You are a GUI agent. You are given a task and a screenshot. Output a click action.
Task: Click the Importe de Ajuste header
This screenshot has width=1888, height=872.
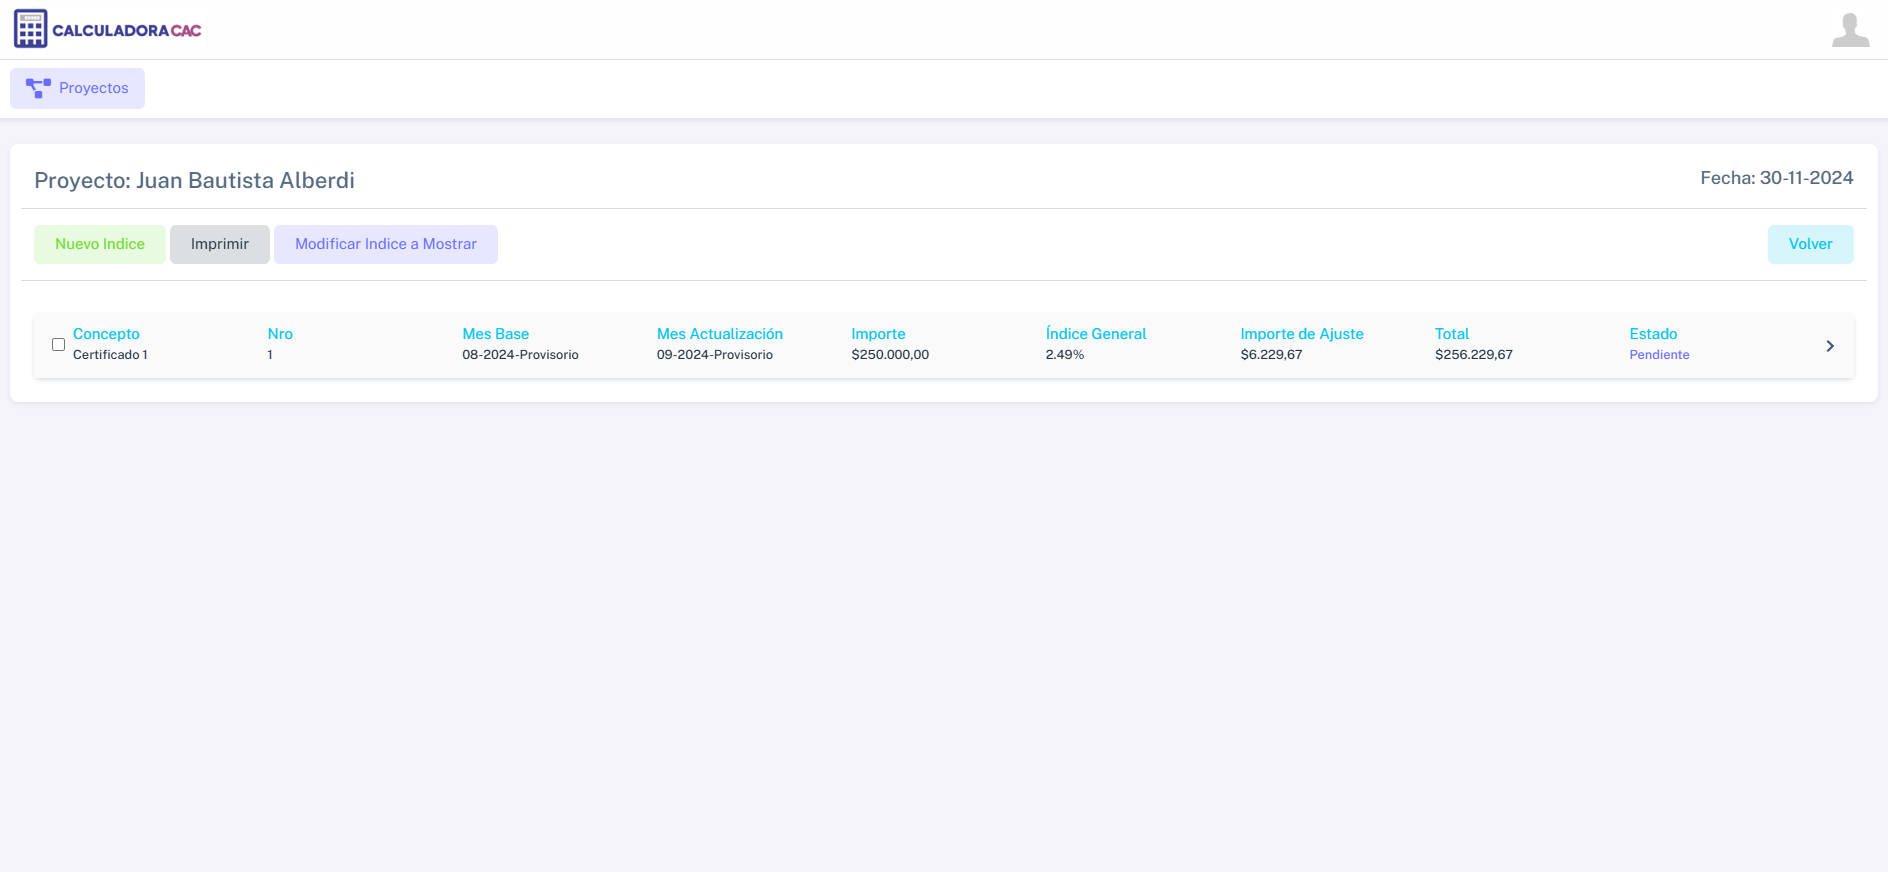click(1301, 334)
